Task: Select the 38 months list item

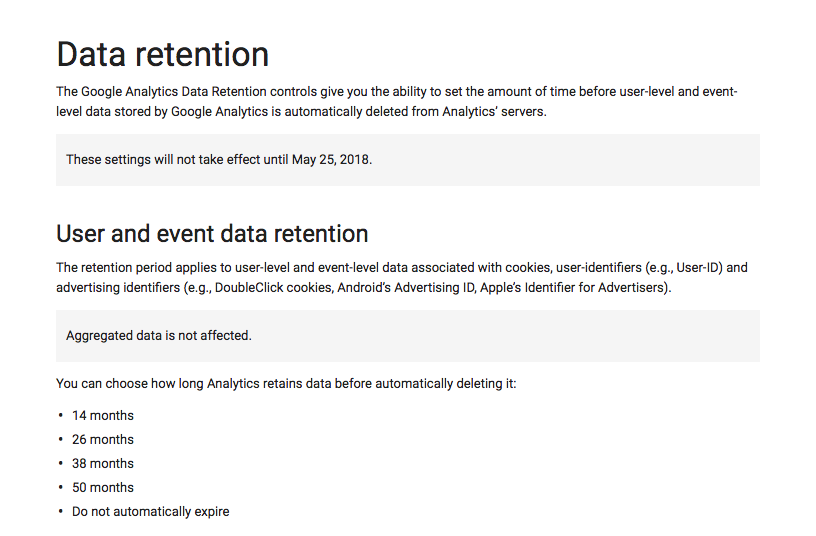Action: (103, 463)
